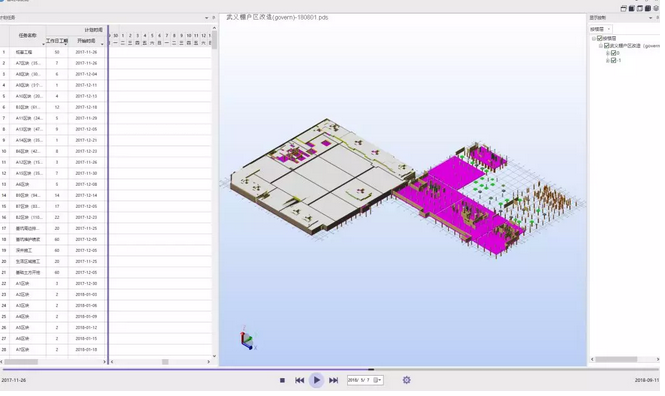Click the Gantt vertical scrollbar thumb
This screenshot has width=665, height=396.
[x=214, y=40]
